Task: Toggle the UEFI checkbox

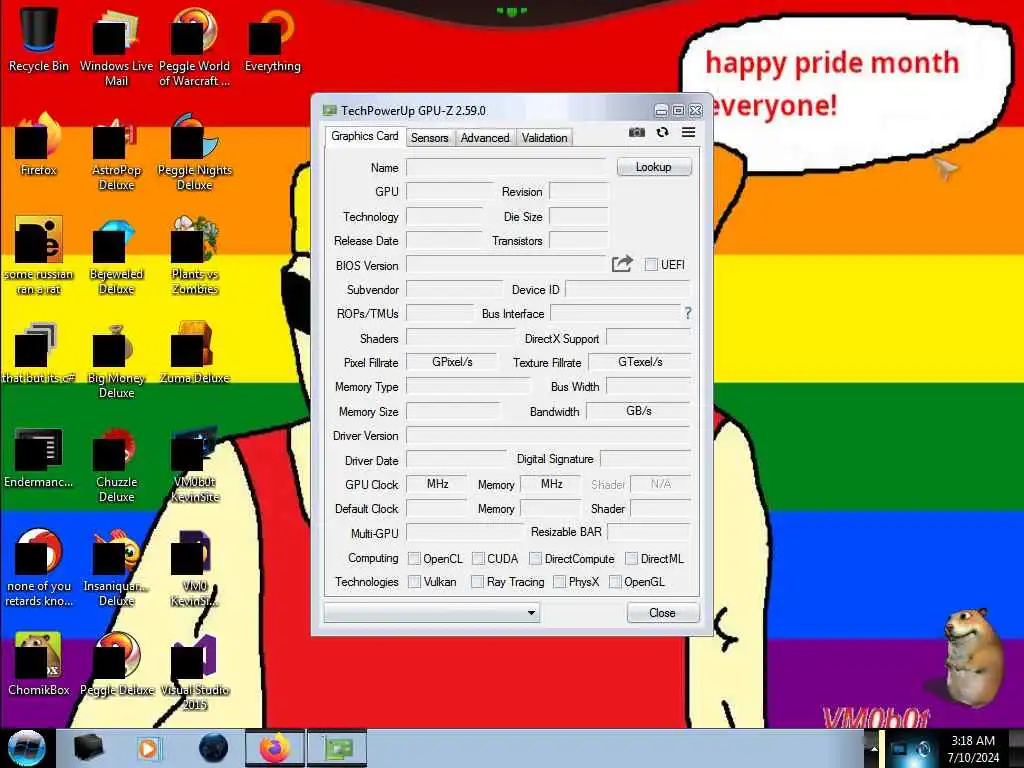Action: [651, 264]
